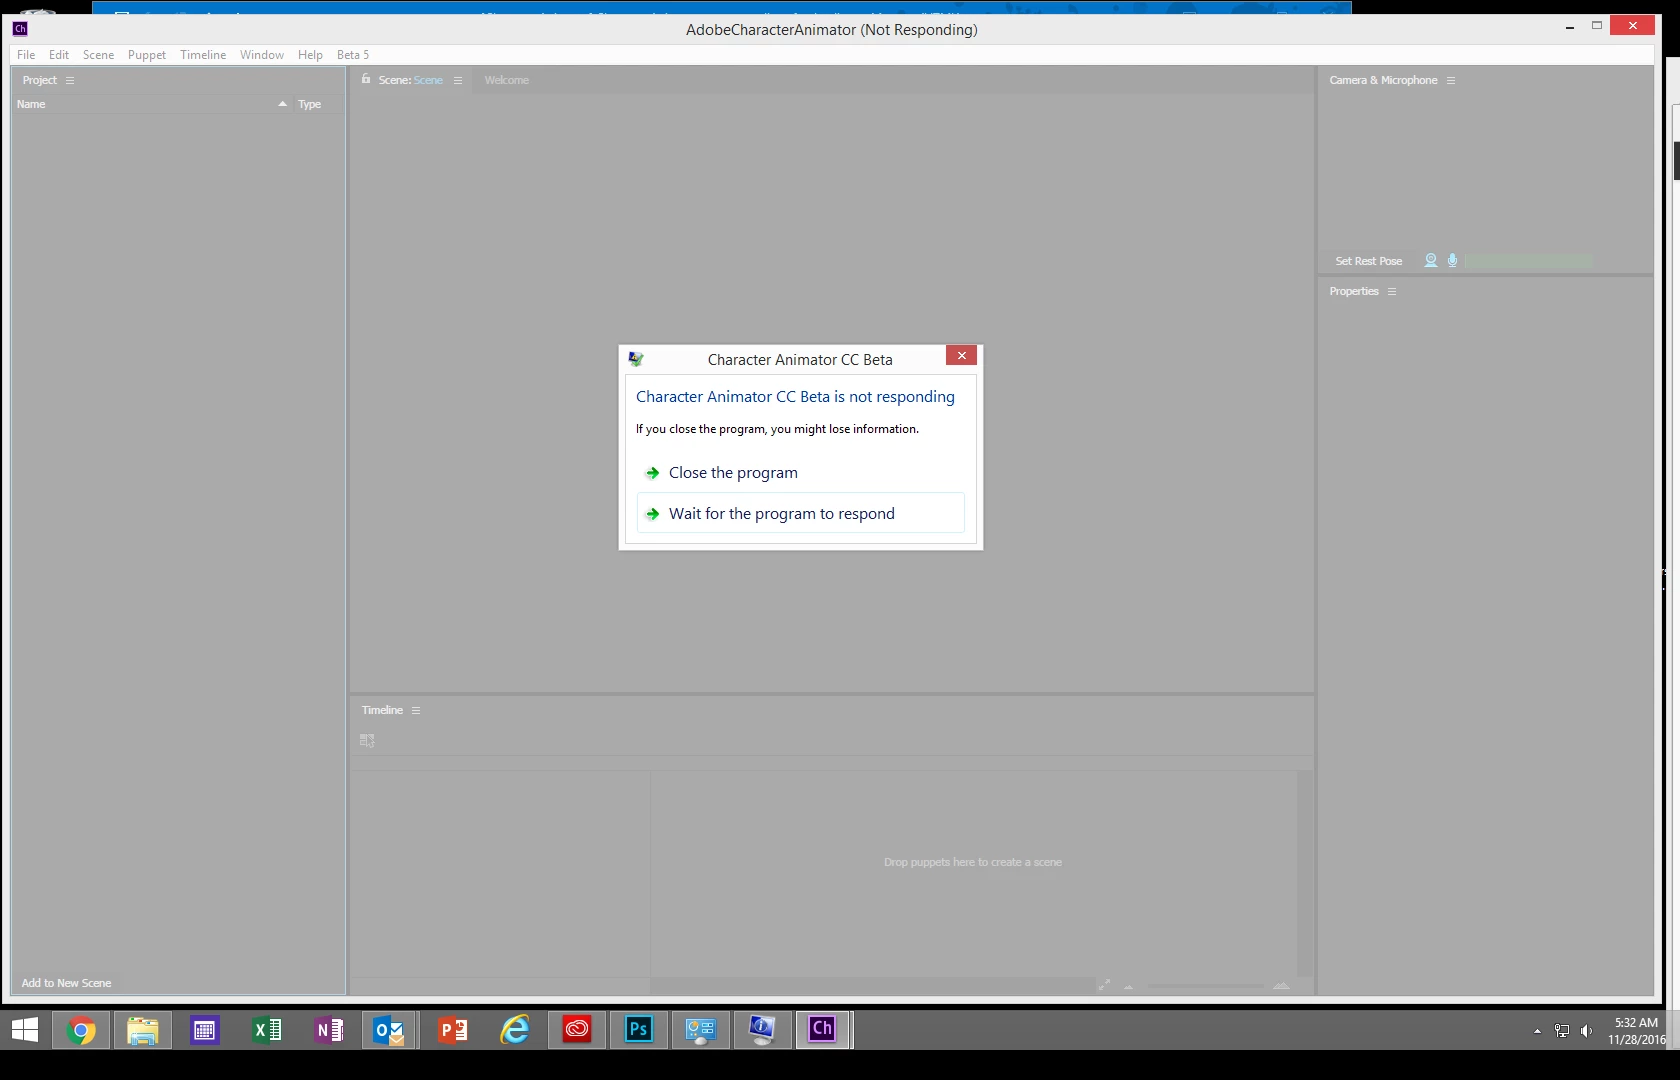Open the Scene menu
Viewport: 1680px width, 1080px height.
98,55
